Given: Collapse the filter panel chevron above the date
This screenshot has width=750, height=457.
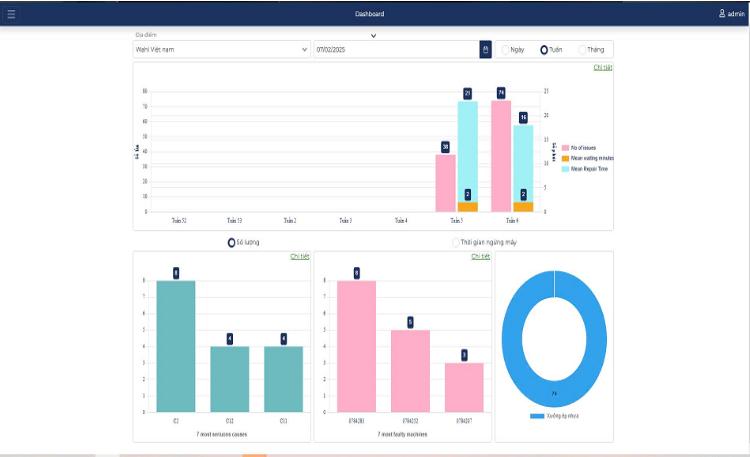Looking at the screenshot, I should click(x=374, y=35).
